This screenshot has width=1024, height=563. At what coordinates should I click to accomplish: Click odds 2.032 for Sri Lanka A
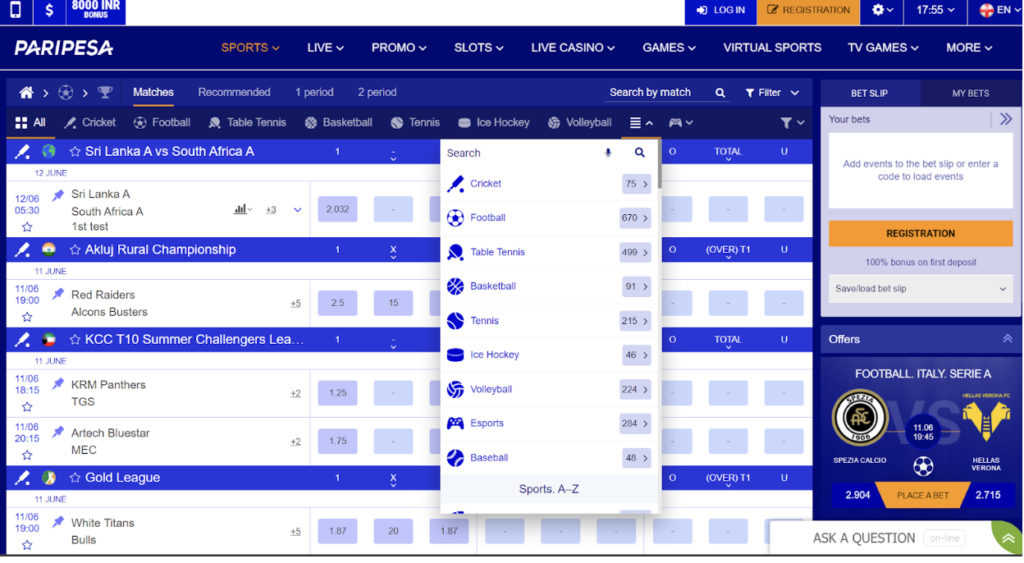(338, 210)
